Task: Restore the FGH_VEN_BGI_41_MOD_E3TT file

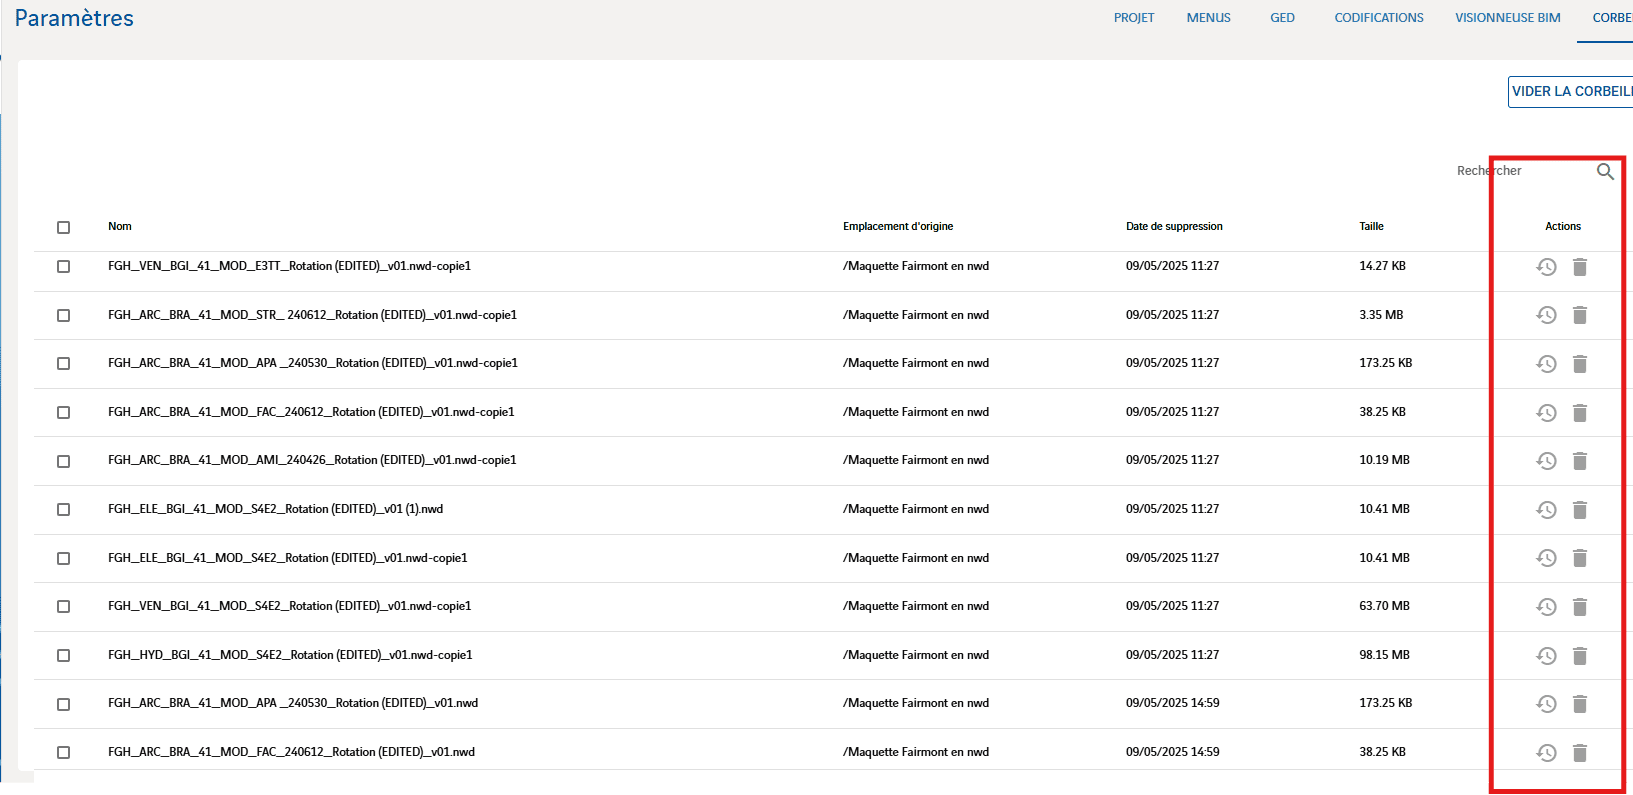Action: (1546, 267)
